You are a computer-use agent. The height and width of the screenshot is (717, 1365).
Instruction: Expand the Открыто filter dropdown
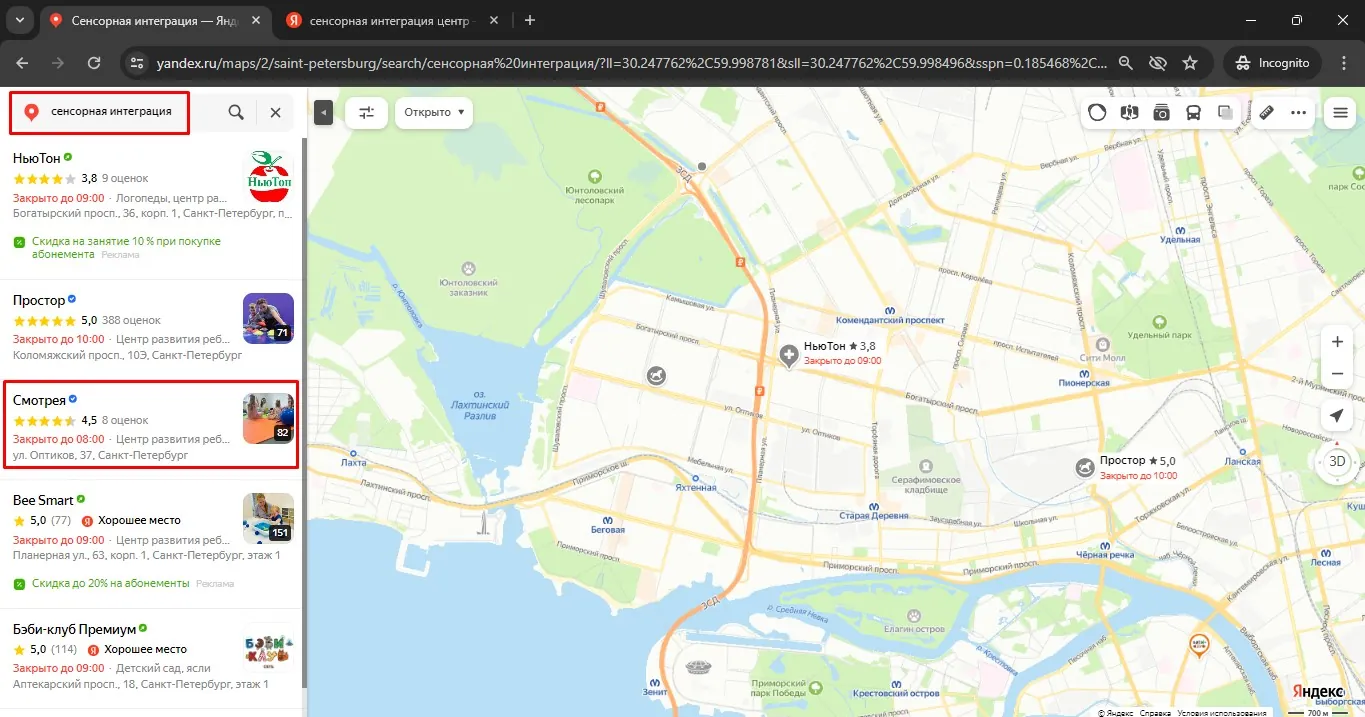pos(434,113)
